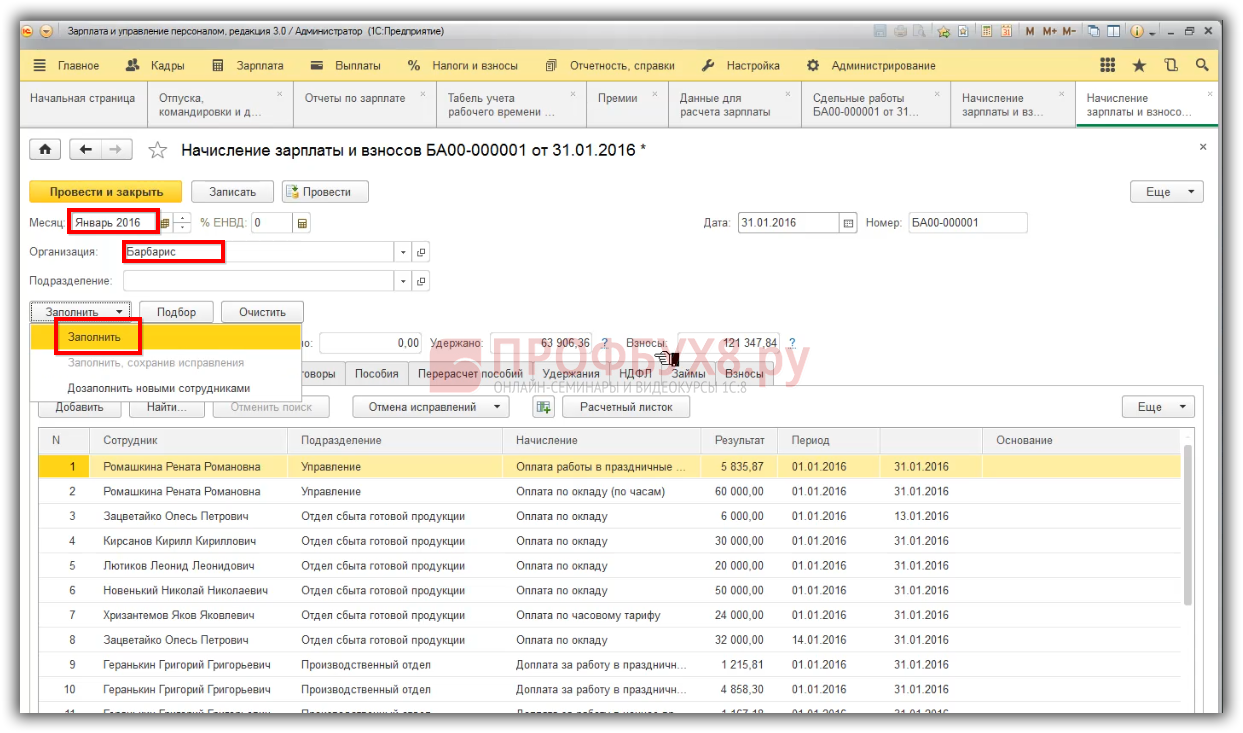The height and width of the screenshot is (733, 1243).
Task: Open the functions grid menu icon
Action: click(x=1108, y=65)
